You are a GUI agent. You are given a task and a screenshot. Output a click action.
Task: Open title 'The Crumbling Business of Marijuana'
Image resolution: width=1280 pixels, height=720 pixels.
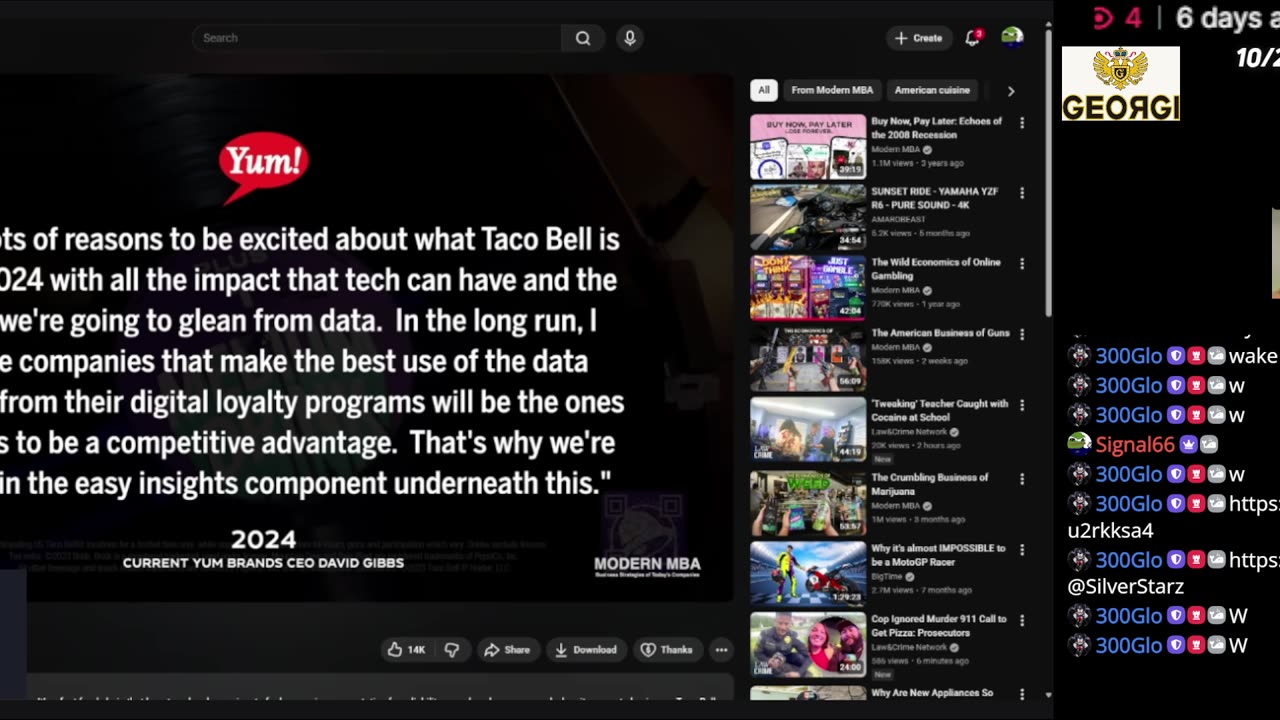coord(930,484)
